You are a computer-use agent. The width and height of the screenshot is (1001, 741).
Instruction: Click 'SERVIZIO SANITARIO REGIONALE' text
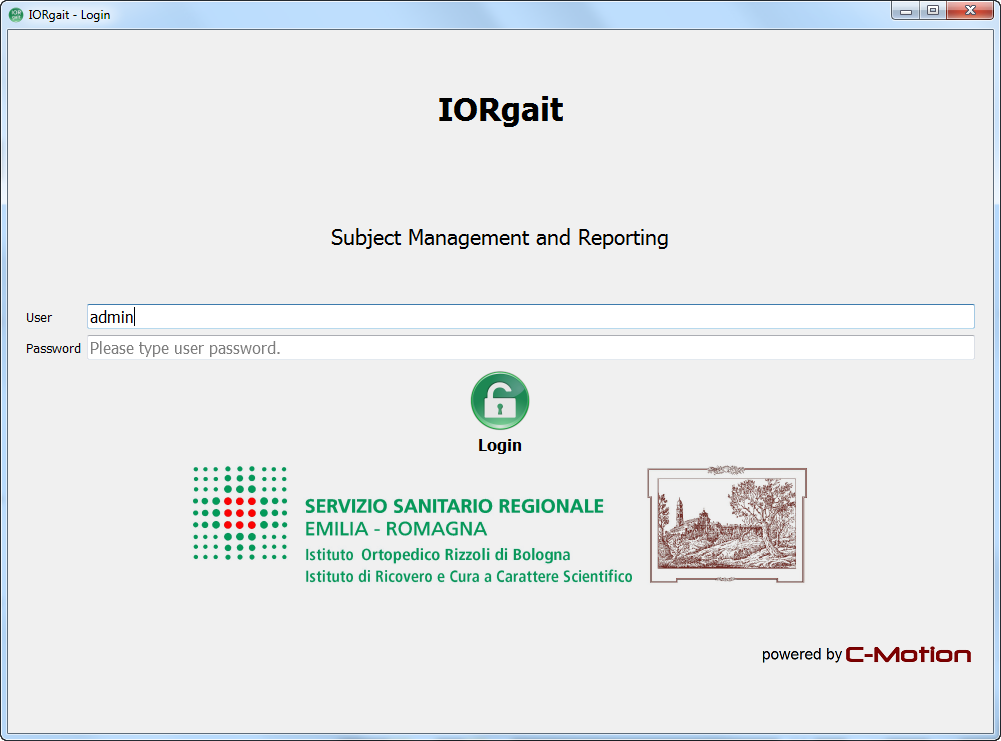pos(454,506)
